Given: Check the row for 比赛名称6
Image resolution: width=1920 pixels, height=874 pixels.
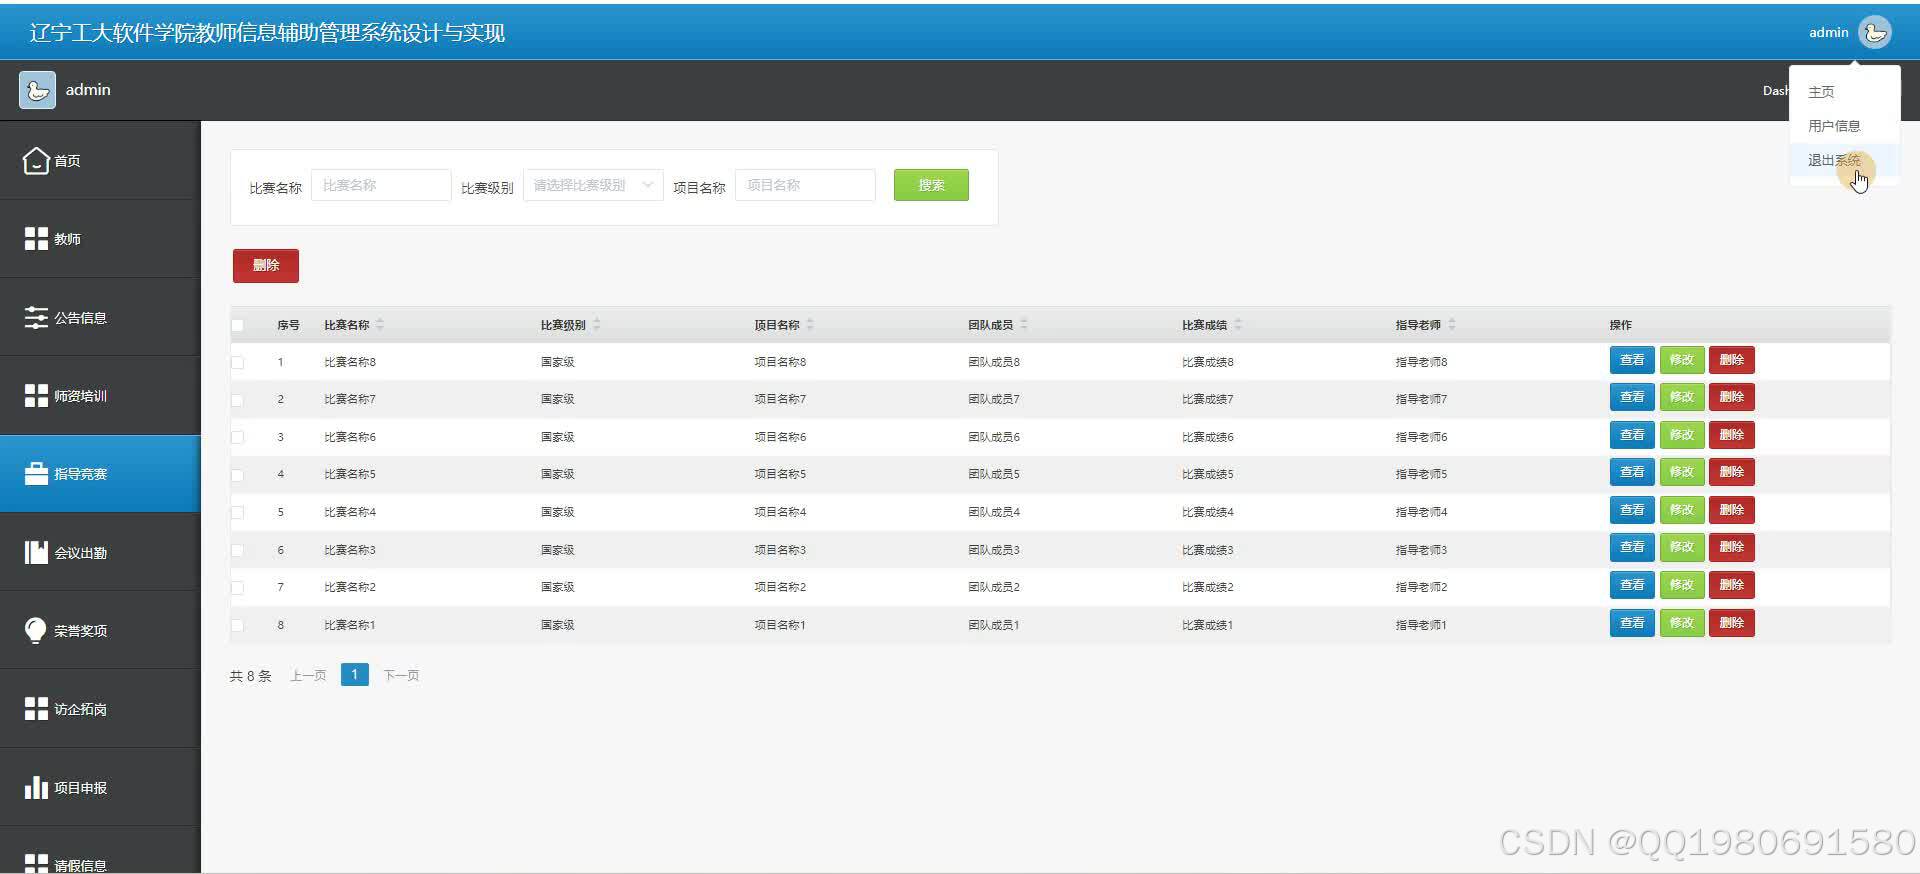Looking at the screenshot, I should click(x=238, y=437).
